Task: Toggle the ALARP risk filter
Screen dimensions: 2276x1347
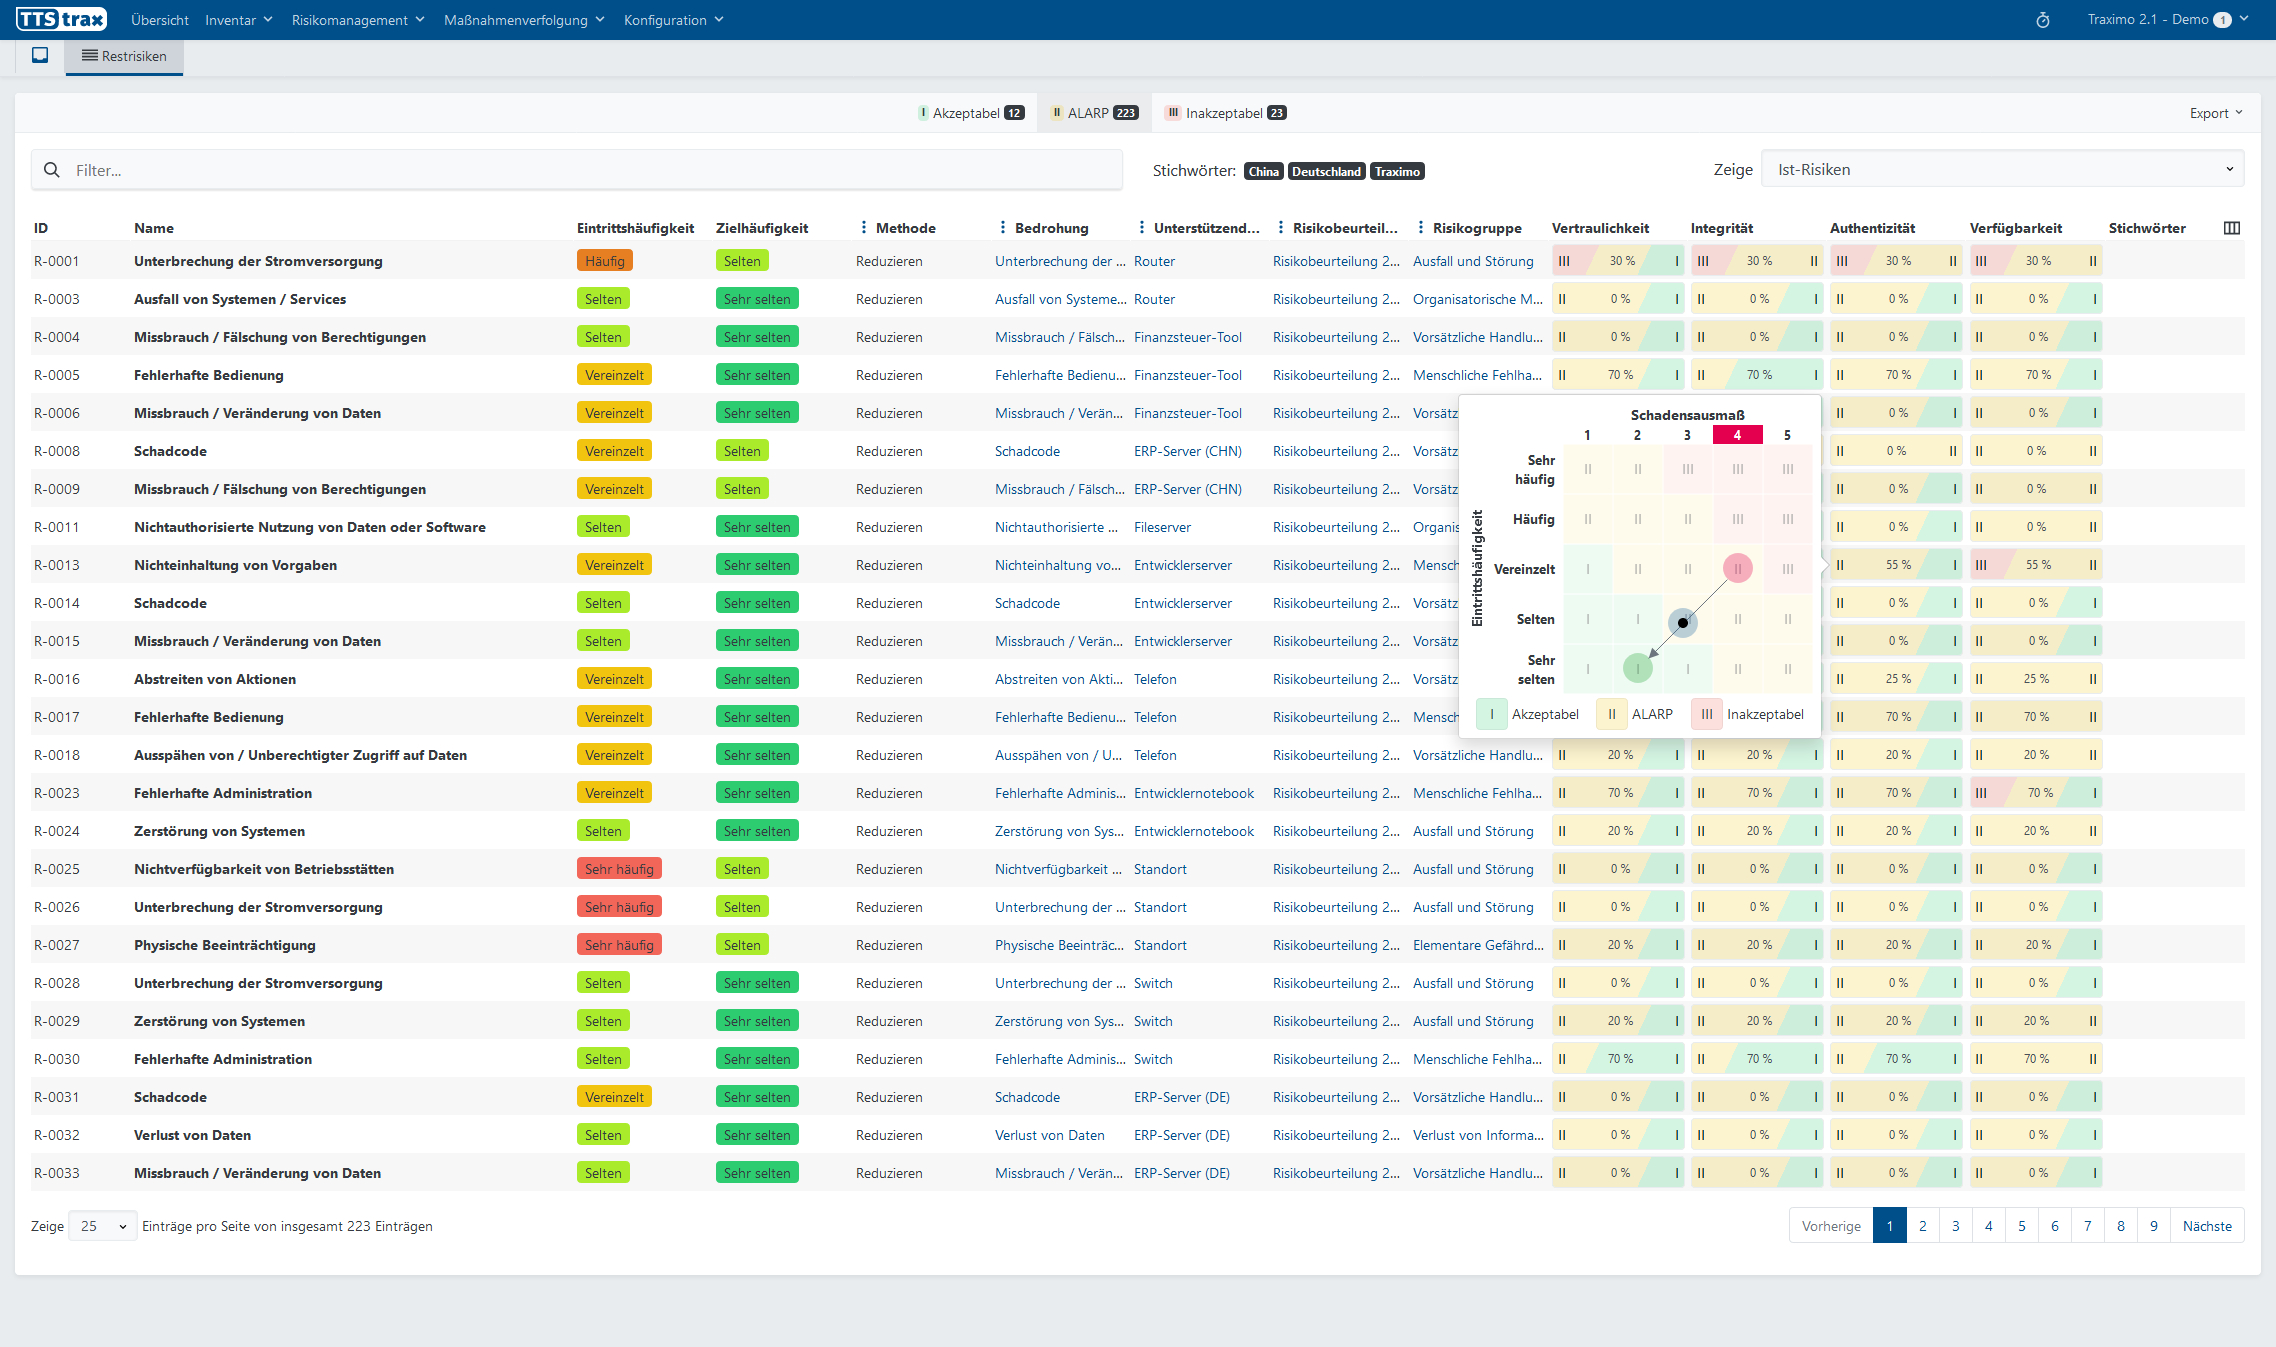Action: 1094,113
